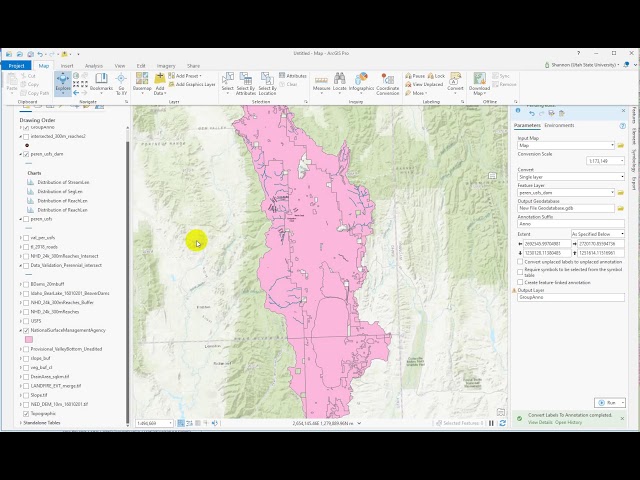Click the intersected_300m_reaches2 point symbol
This screenshot has height=480, width=640.
pos(27,145)
